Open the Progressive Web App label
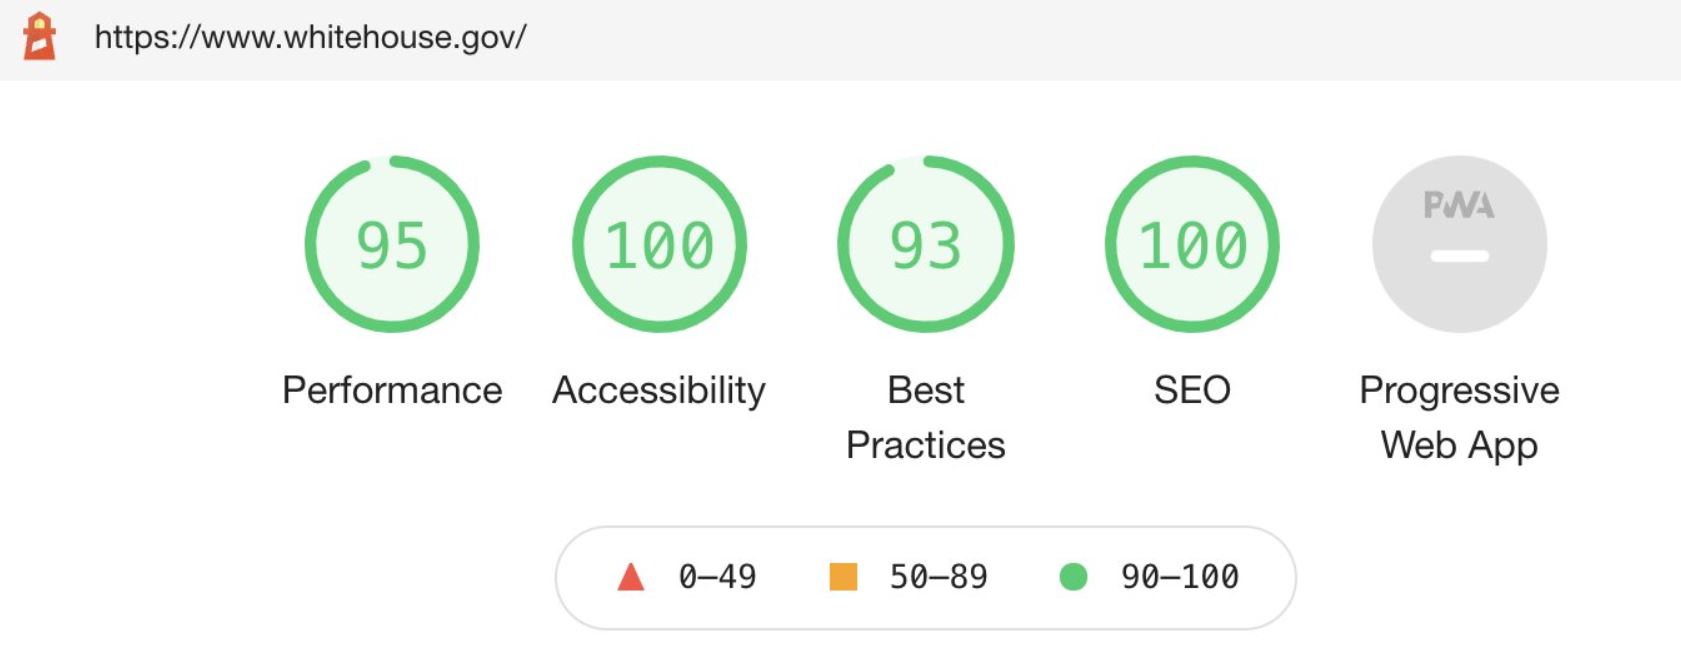Viewport: 1681px width, 670px height. (x=1459, y=417)
